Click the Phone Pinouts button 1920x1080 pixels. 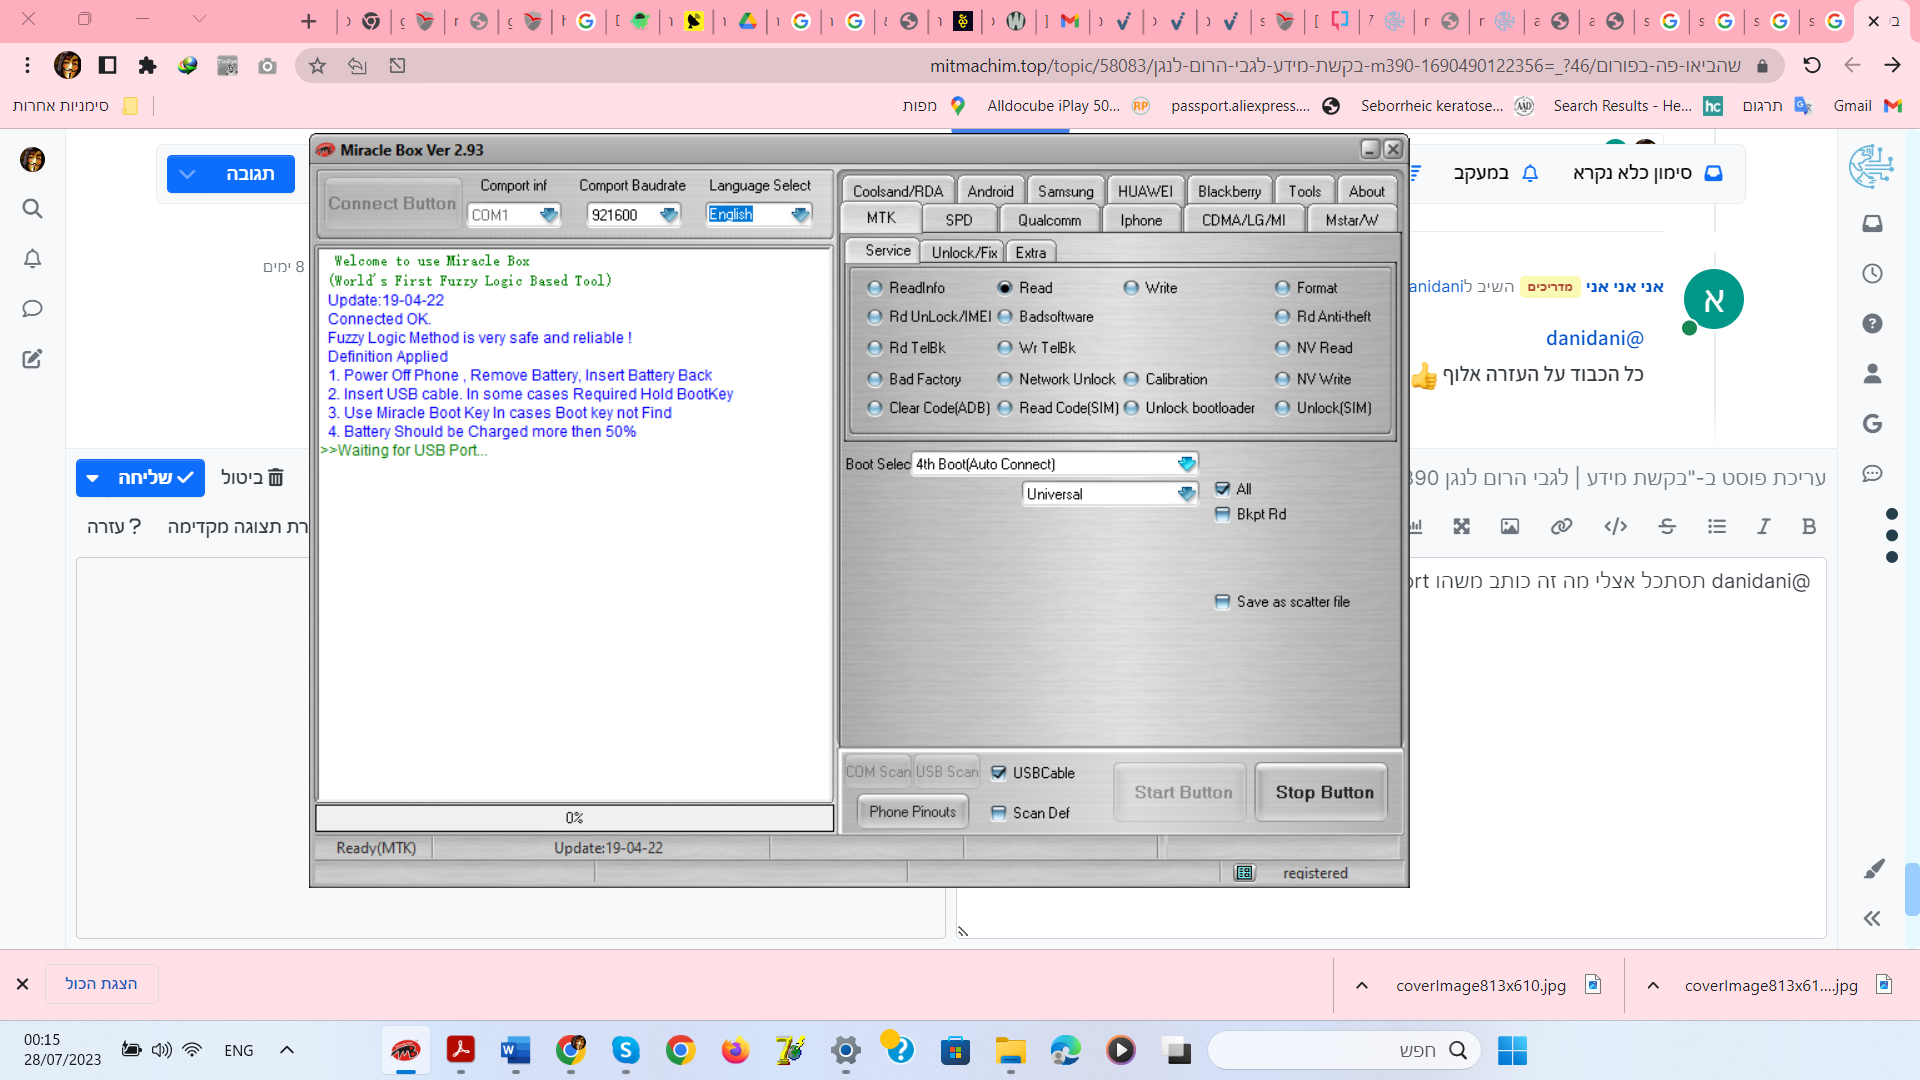(x=912, y=812)
